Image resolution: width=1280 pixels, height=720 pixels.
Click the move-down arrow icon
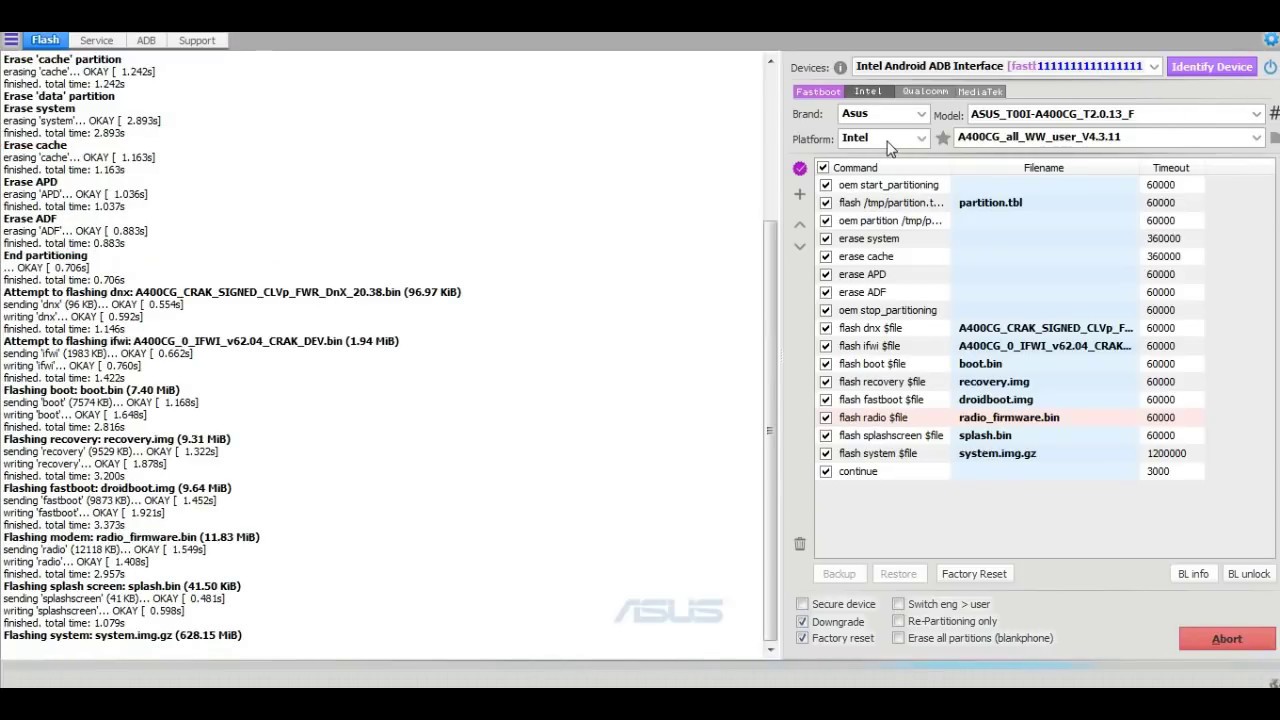pos(800,246)
